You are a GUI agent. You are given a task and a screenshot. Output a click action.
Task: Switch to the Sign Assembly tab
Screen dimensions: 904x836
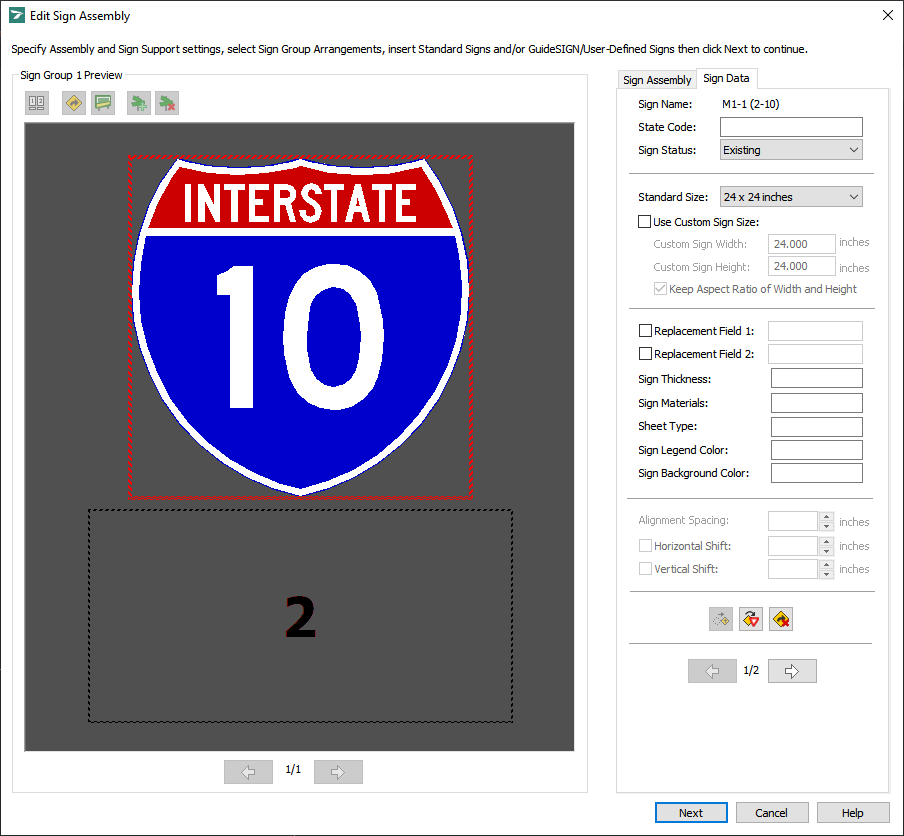(657, 80)
